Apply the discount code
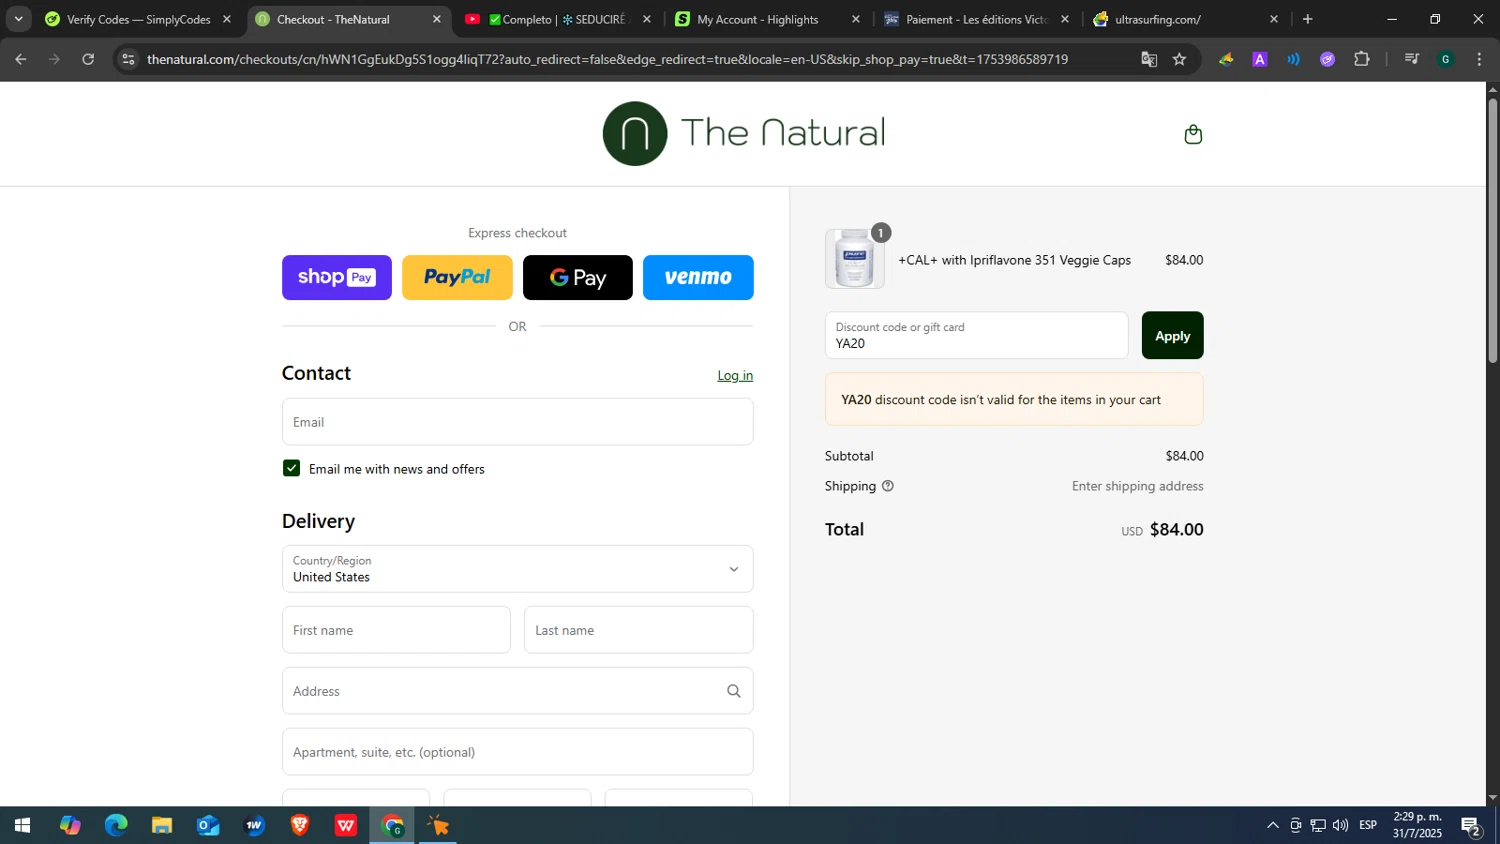The width and height of the screenshot is (1500, 844). (1172, 336)
